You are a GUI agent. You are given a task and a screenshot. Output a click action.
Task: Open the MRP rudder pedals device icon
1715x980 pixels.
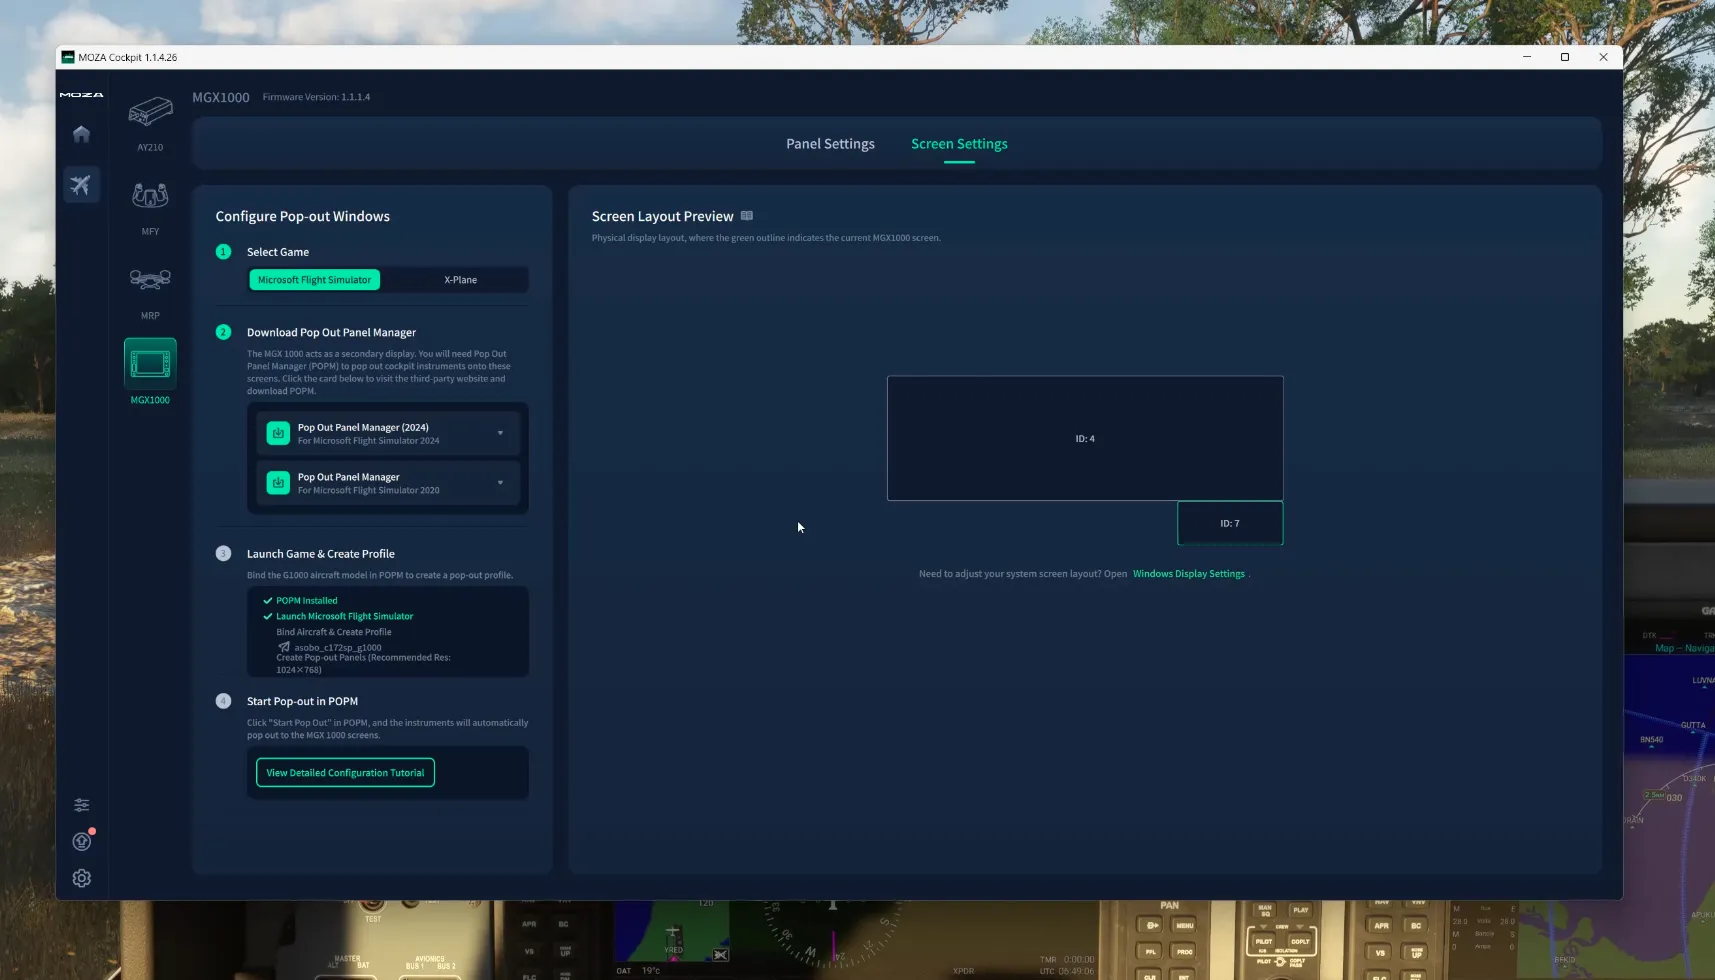click(x=150, y=279)
